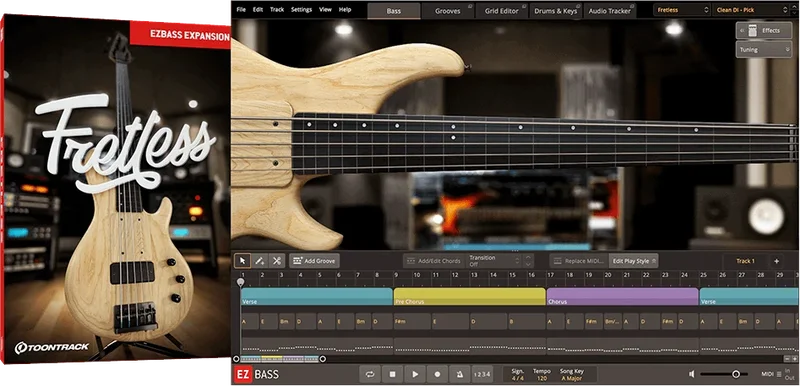Viewport: 800px width, 386px height.
Task: Open the Edit menu
Action: (258, 9)
